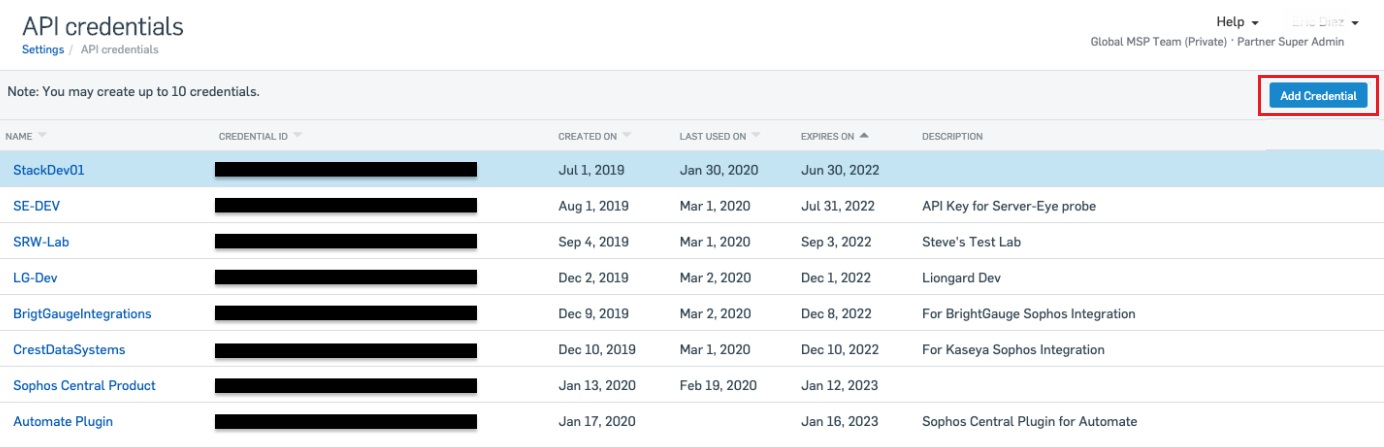Viewport: 1384px width, 447px height.
Task: Click the Created On column header
Action: click(587, 136)
